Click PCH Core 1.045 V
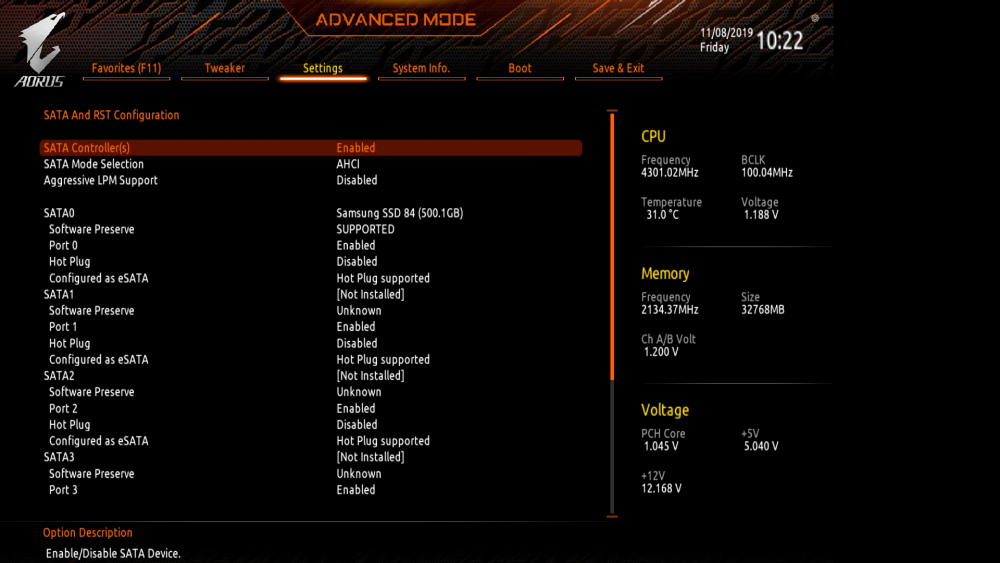The width and height of the screenshot is (1000, 563). tap(661, 446)
